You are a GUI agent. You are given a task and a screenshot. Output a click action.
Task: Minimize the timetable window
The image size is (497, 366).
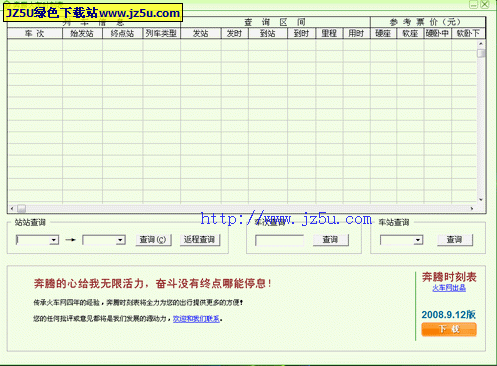[x=473, y=4]
